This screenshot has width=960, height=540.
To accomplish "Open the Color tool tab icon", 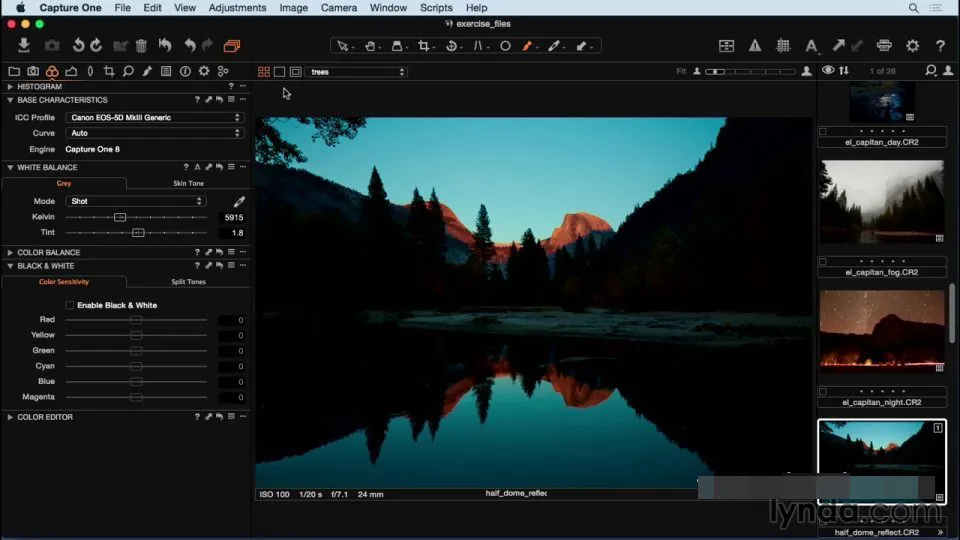I will click(x=52, y=72).
